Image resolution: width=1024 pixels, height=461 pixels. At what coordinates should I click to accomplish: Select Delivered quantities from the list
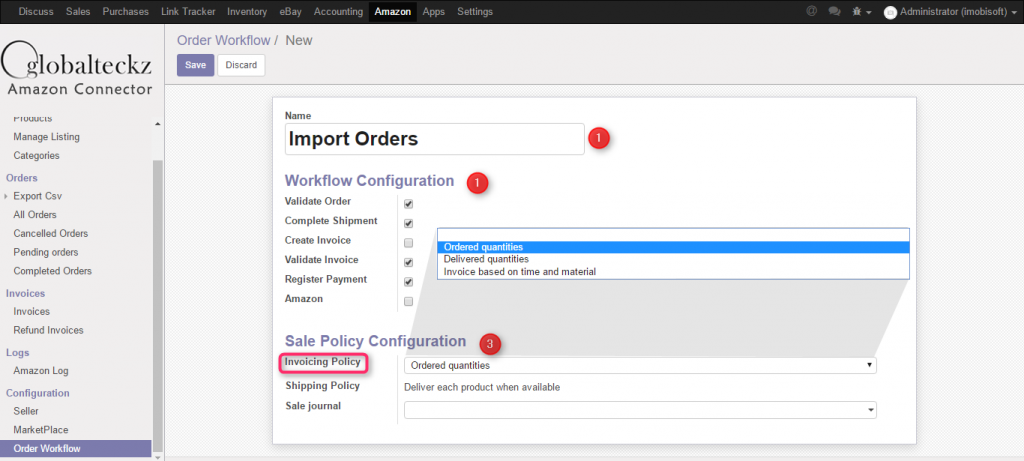tap(479, 259)
